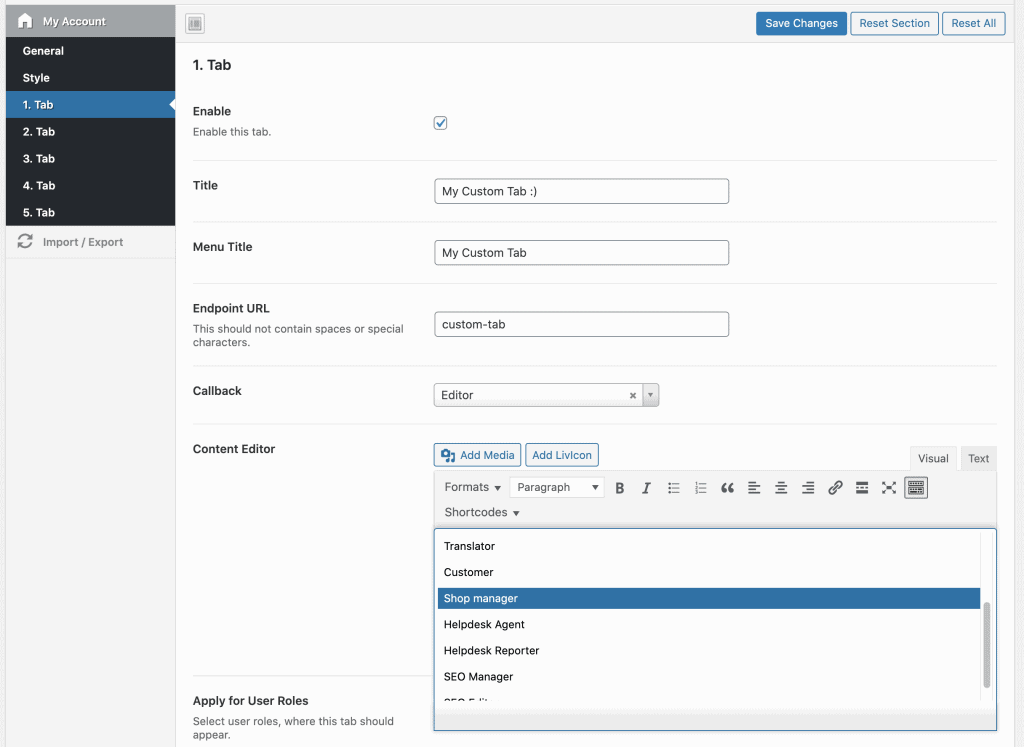Click Reset Section button
The width and height of the screenshot is (1024, 747).
(894, 24)
